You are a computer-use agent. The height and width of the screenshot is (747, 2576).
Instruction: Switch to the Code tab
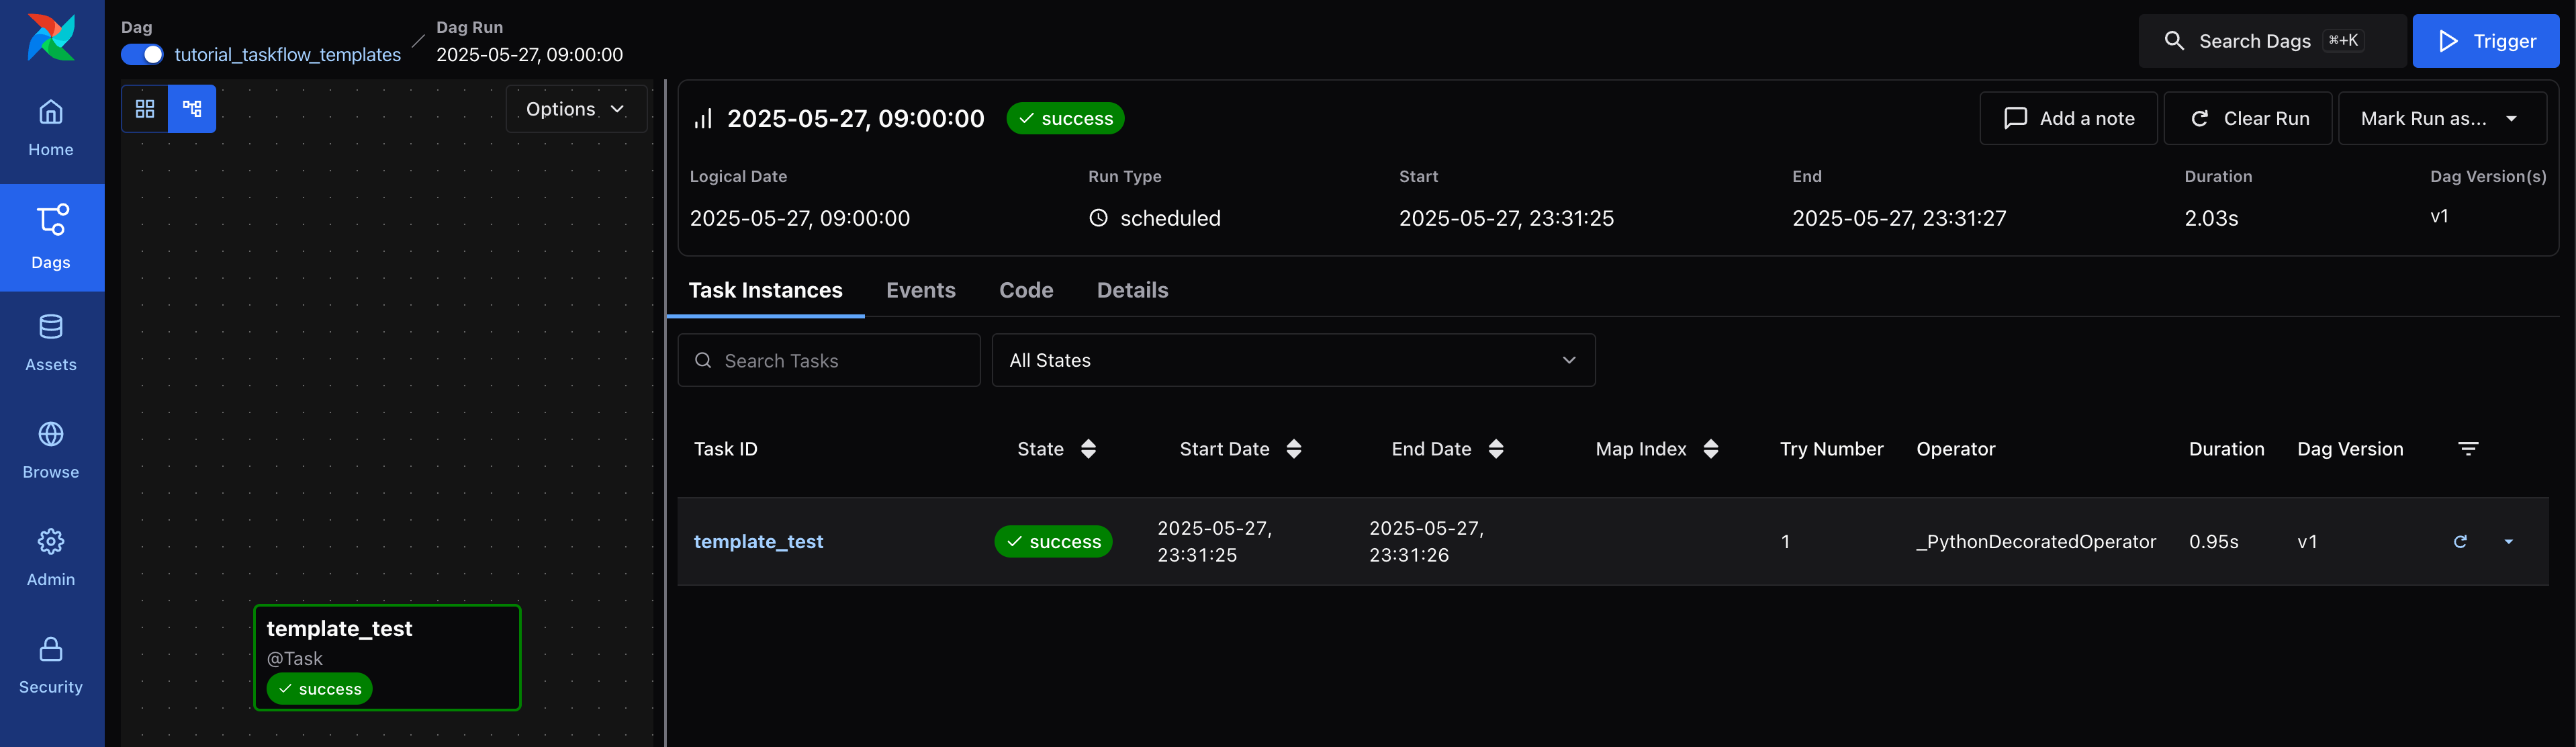click(x=1025, y=290)
